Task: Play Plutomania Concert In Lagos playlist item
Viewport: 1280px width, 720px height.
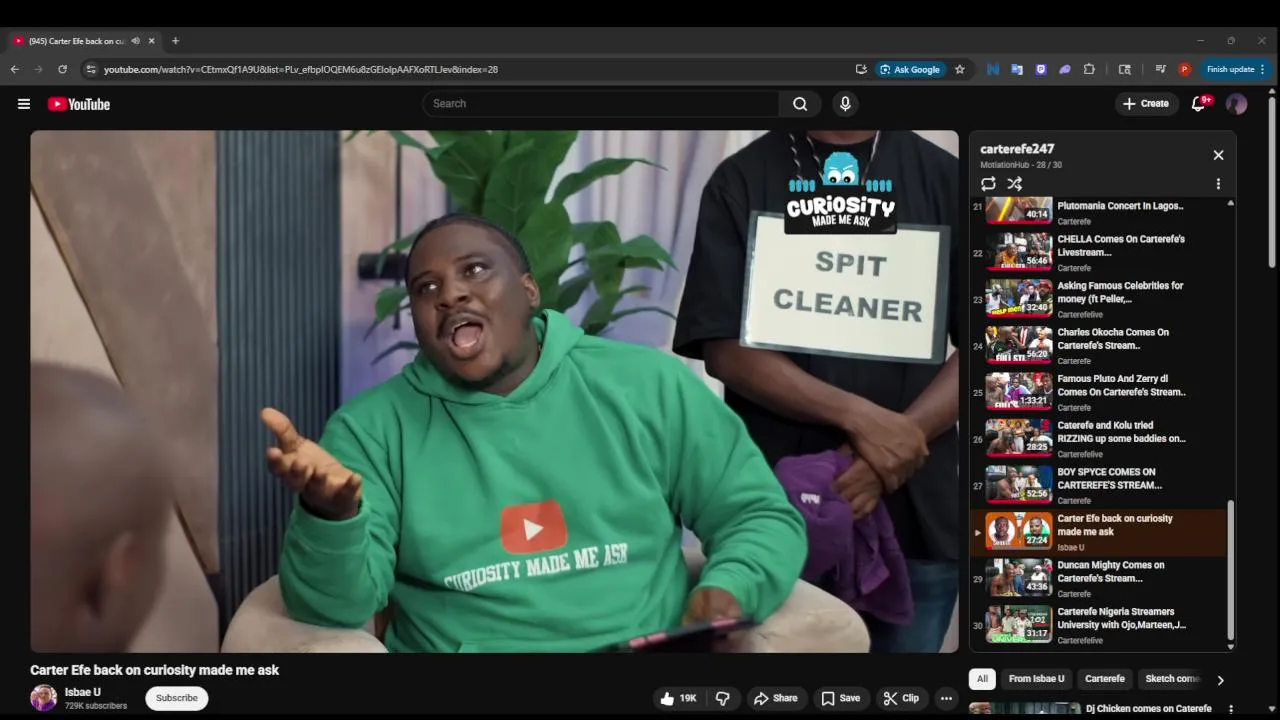Action: (x=1097, y=211)
